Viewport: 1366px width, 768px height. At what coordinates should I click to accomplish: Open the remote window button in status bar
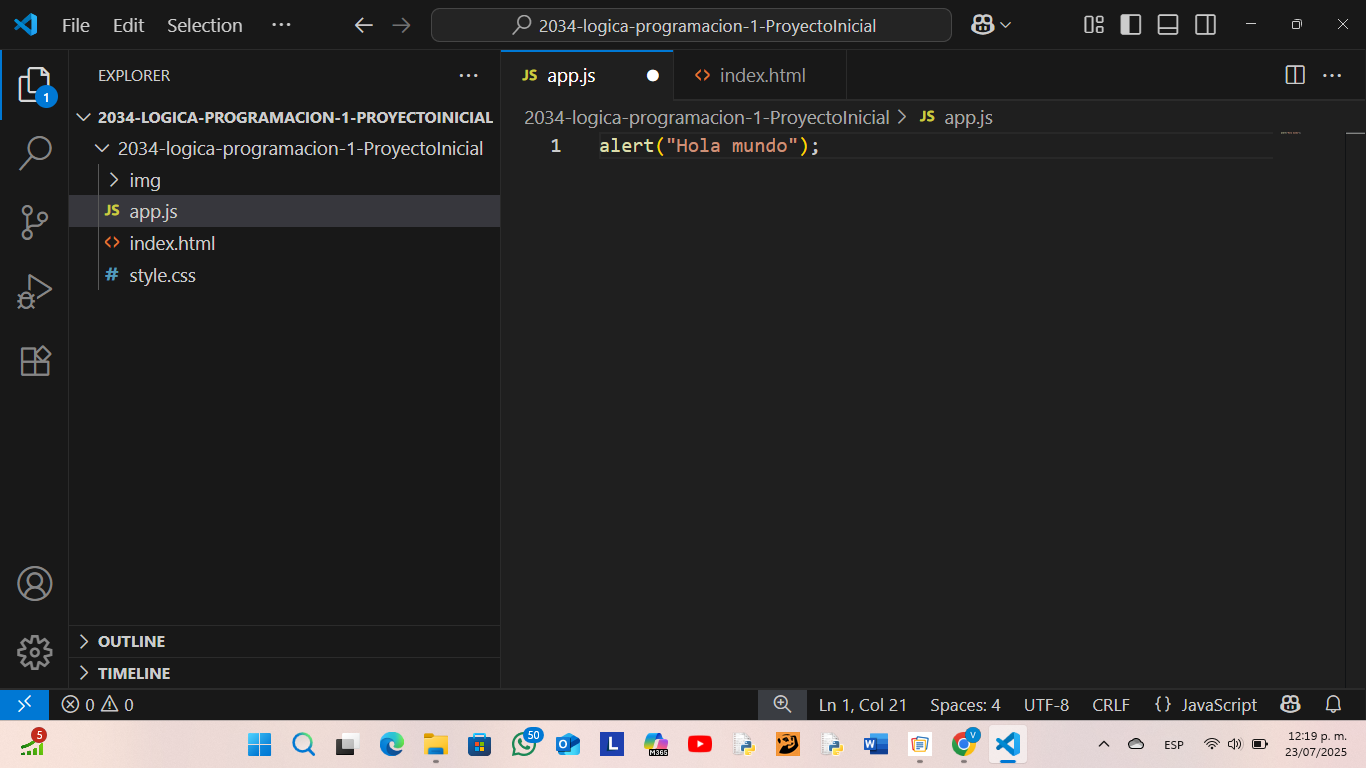coord(24,704)
